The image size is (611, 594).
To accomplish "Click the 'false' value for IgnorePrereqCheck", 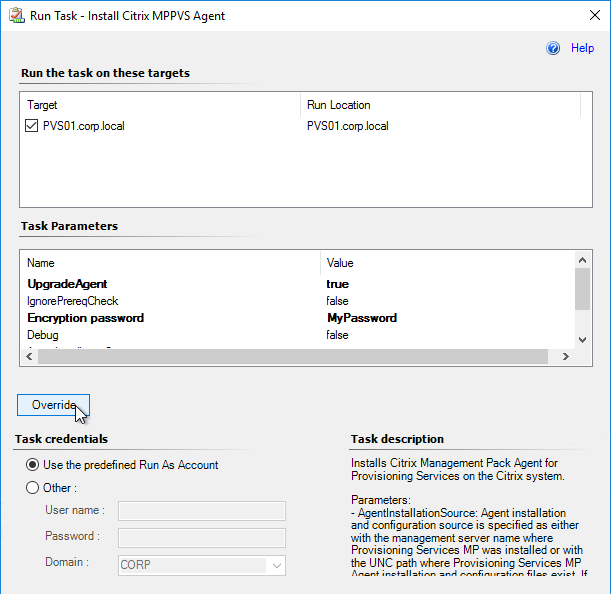I will click(337, 301).
